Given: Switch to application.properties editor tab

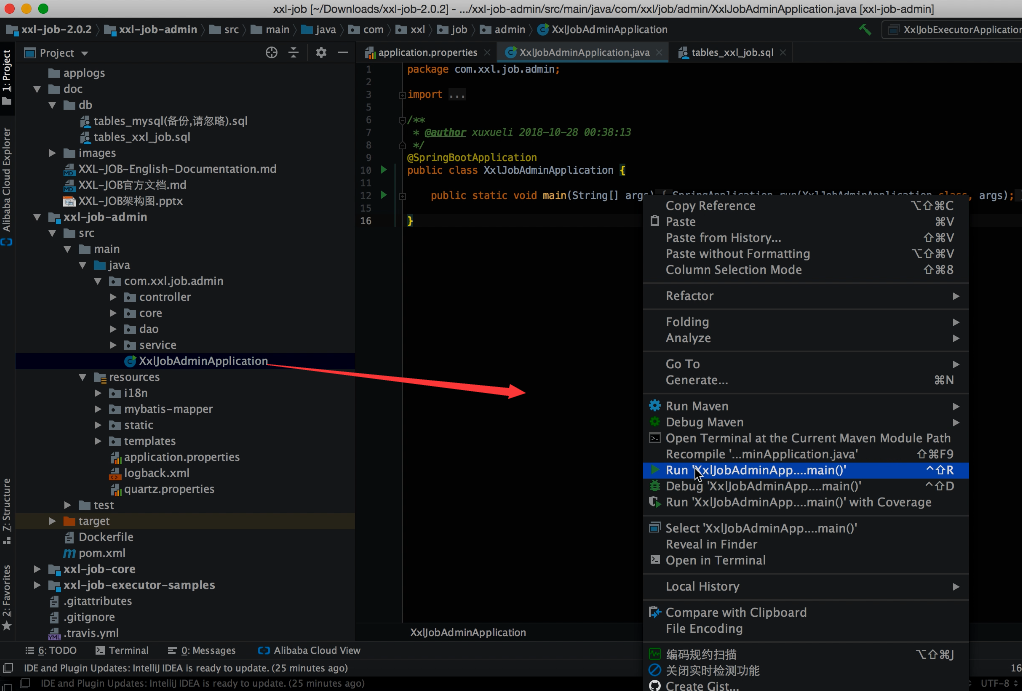Looking at the screenshot, I should point(428,53).
